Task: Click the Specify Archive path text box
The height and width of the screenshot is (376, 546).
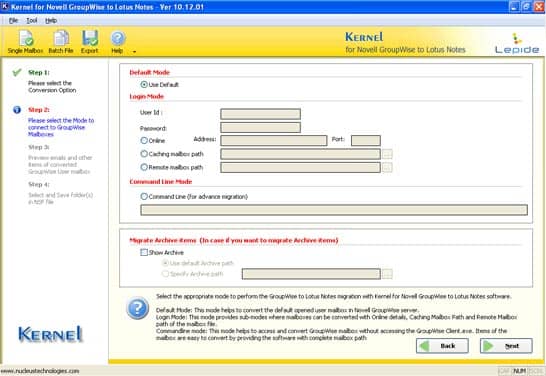Action: pyautogui.click(x=311, y=274)
